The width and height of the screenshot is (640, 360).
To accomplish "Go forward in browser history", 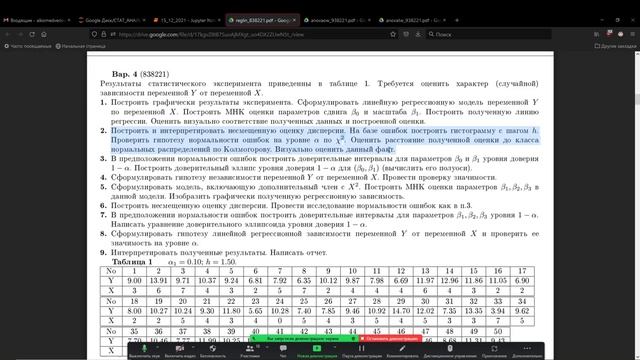I will [x=20, y=35].
